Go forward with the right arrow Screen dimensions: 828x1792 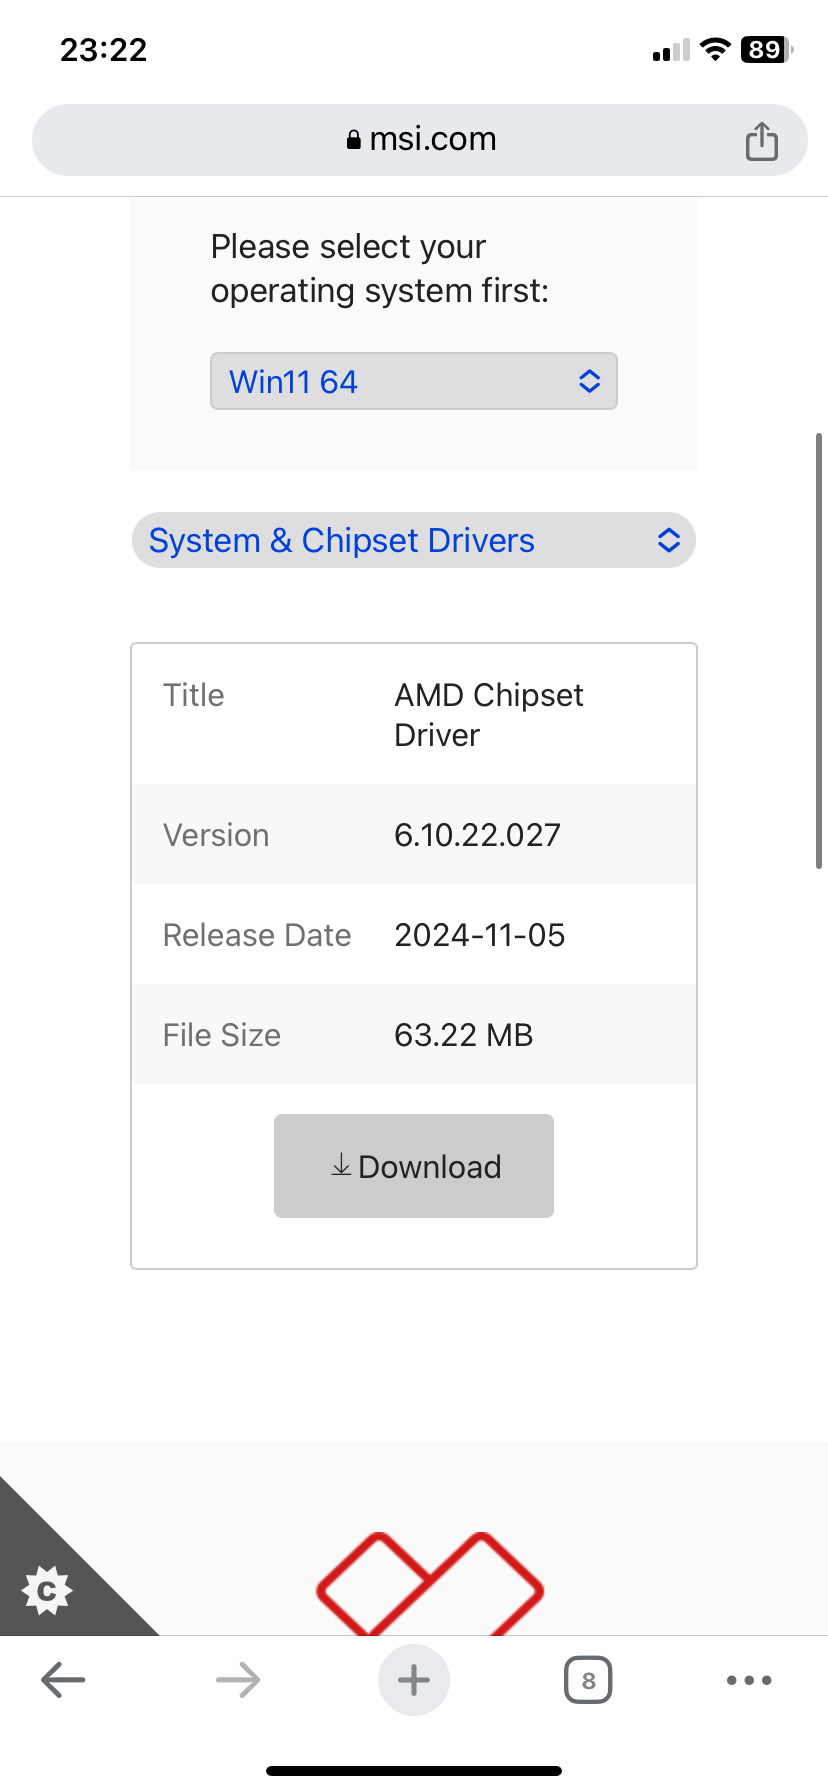238,1680
